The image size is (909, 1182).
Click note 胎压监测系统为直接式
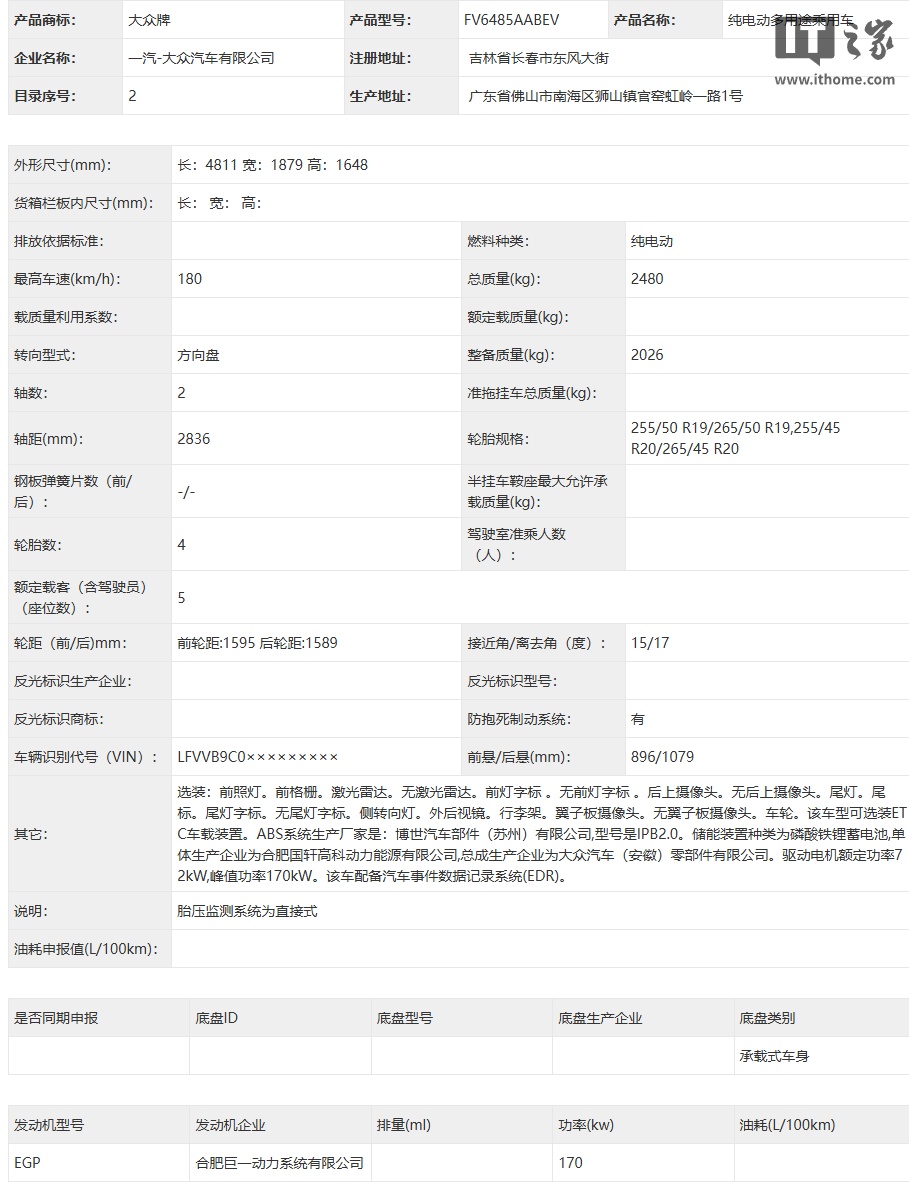tap(247, 911)
